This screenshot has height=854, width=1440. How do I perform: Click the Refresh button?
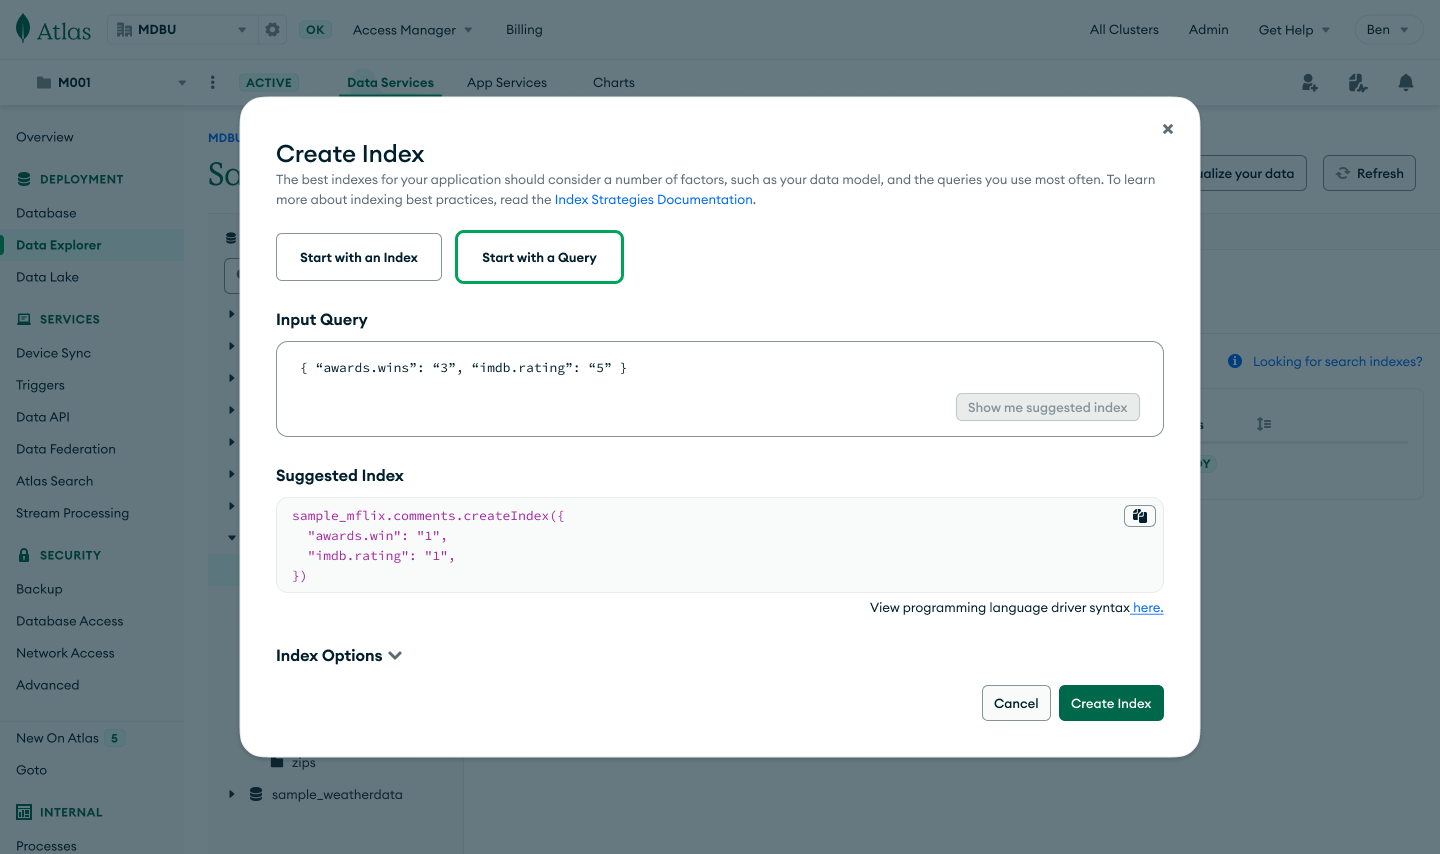tap(1369, 173)
